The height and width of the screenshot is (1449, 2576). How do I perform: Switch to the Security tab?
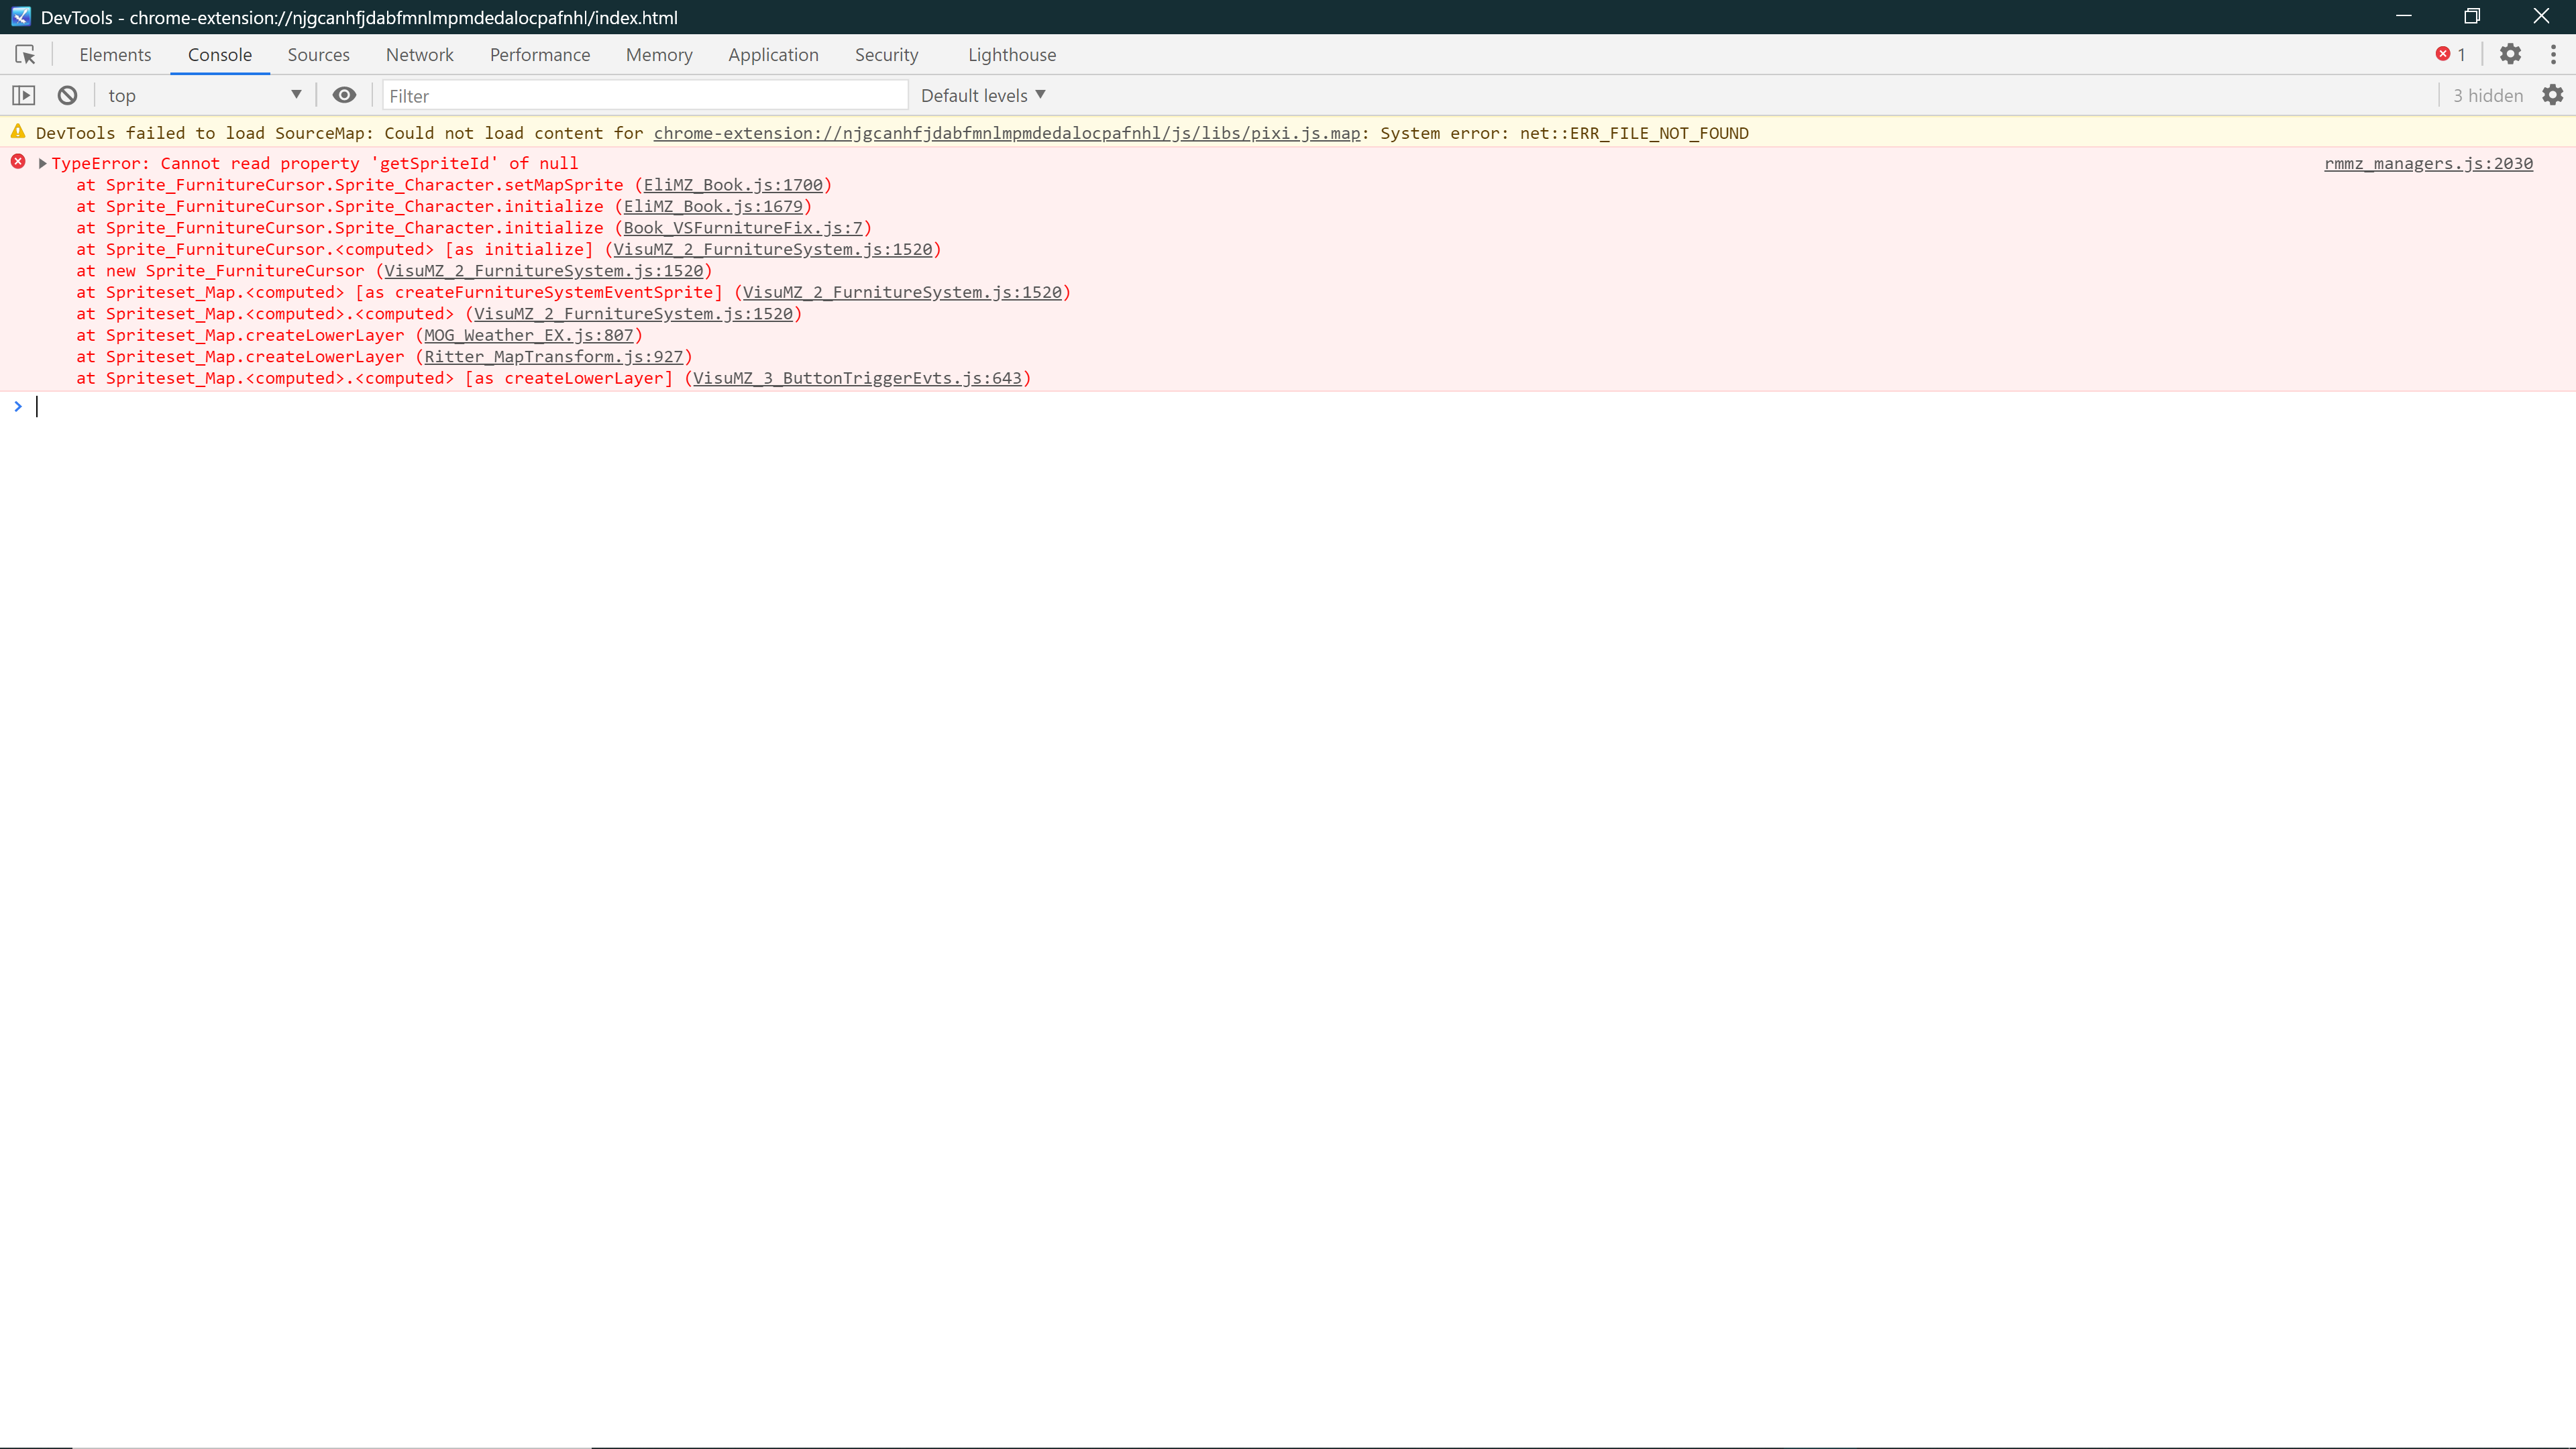[886, 55]
